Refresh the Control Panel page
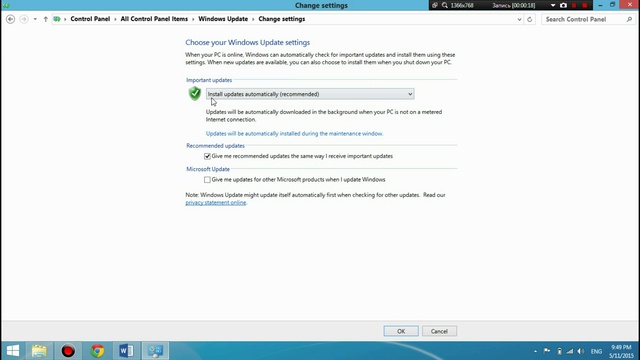The image size is (640, 360). [530, 19]
